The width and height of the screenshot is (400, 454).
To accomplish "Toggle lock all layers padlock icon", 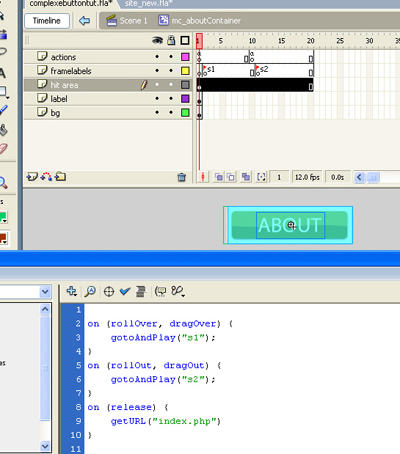I will pos(171,40).
